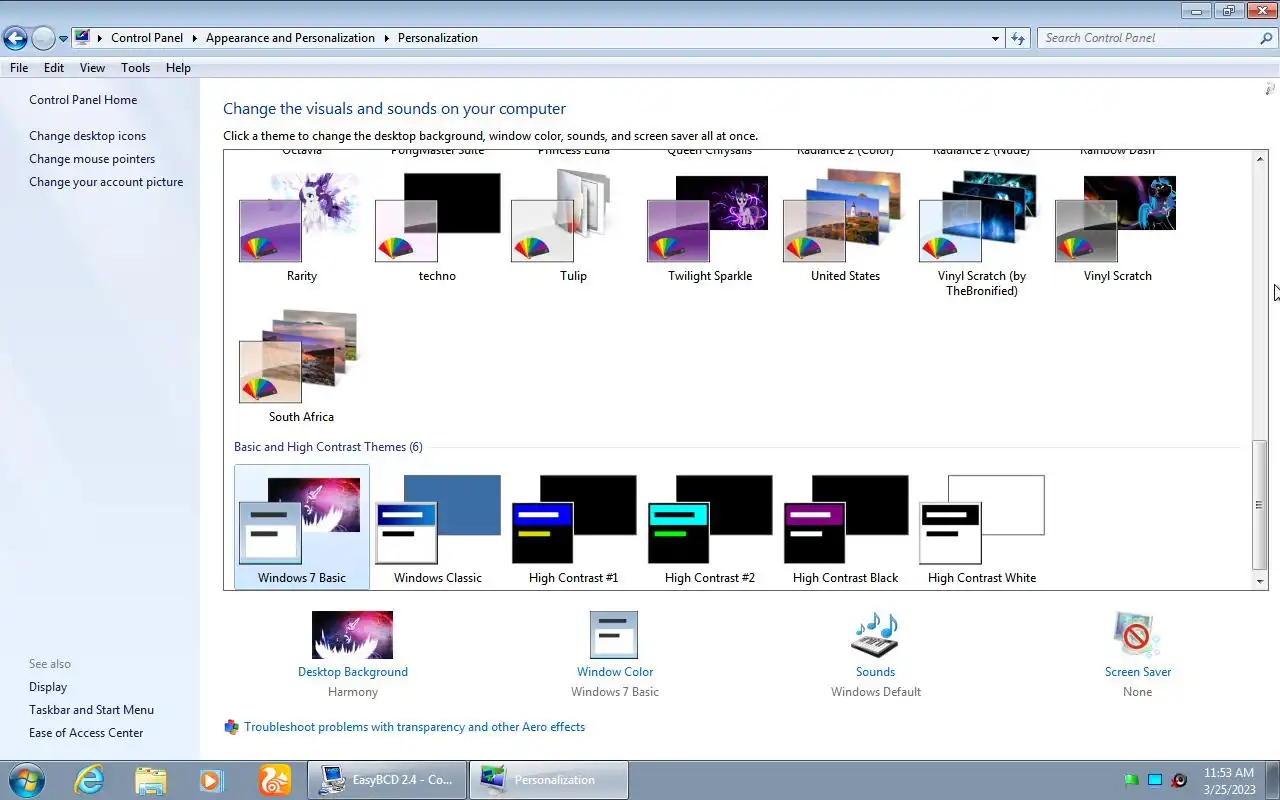
Task: Apply the High Contrast White theme
Action: click(981, 527)
